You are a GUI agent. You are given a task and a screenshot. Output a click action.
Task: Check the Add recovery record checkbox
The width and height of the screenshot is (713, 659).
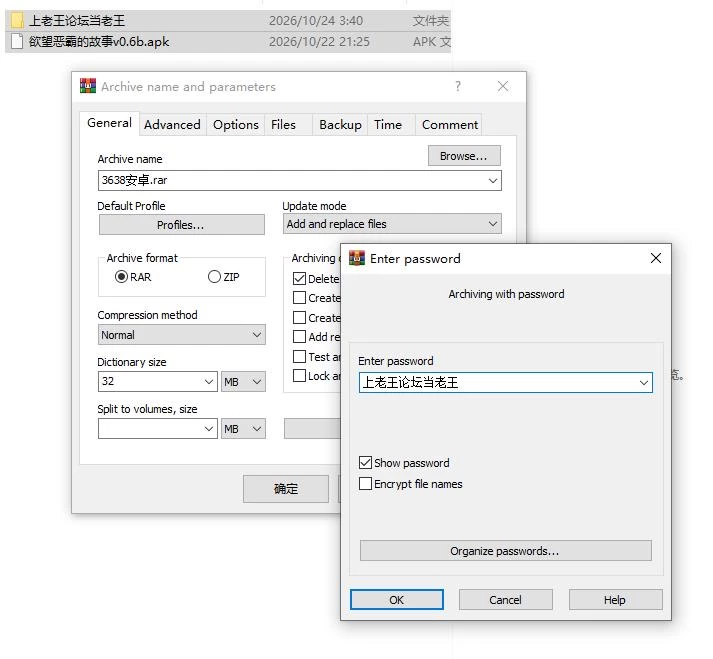299,337
